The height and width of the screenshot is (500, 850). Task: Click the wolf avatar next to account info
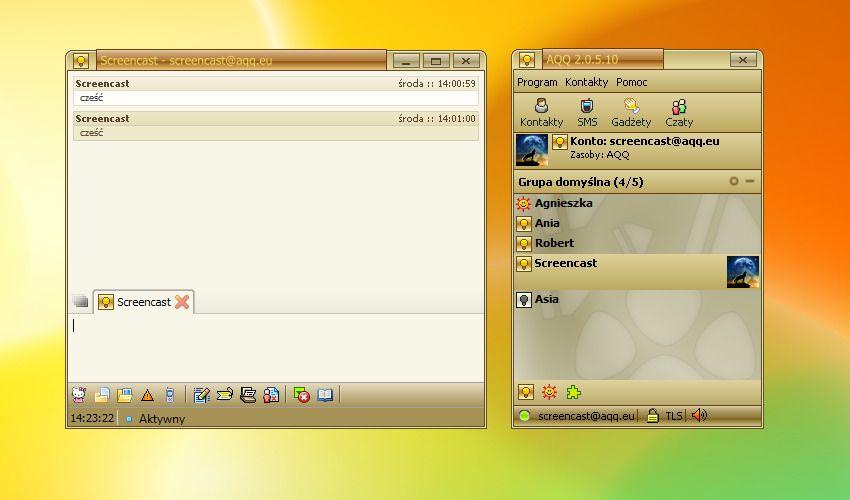[x=531, y=150]
